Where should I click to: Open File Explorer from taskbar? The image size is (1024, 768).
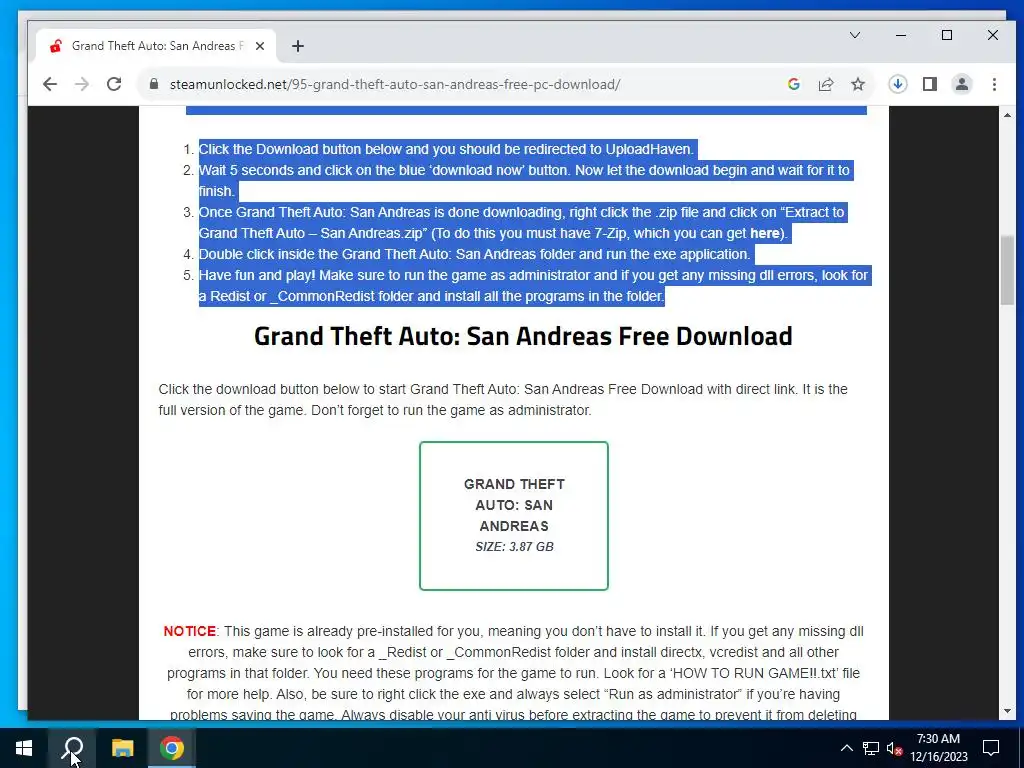[122, 748]
